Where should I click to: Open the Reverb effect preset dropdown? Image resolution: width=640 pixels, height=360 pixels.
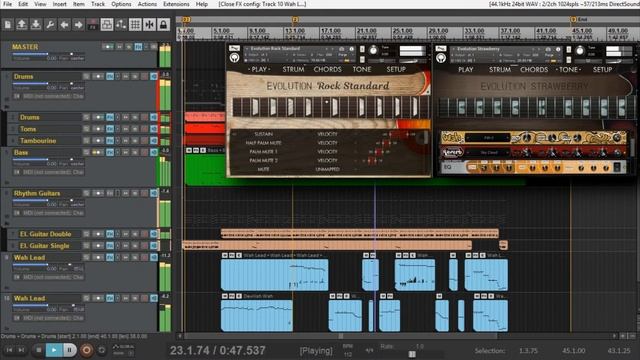[489, 153]
